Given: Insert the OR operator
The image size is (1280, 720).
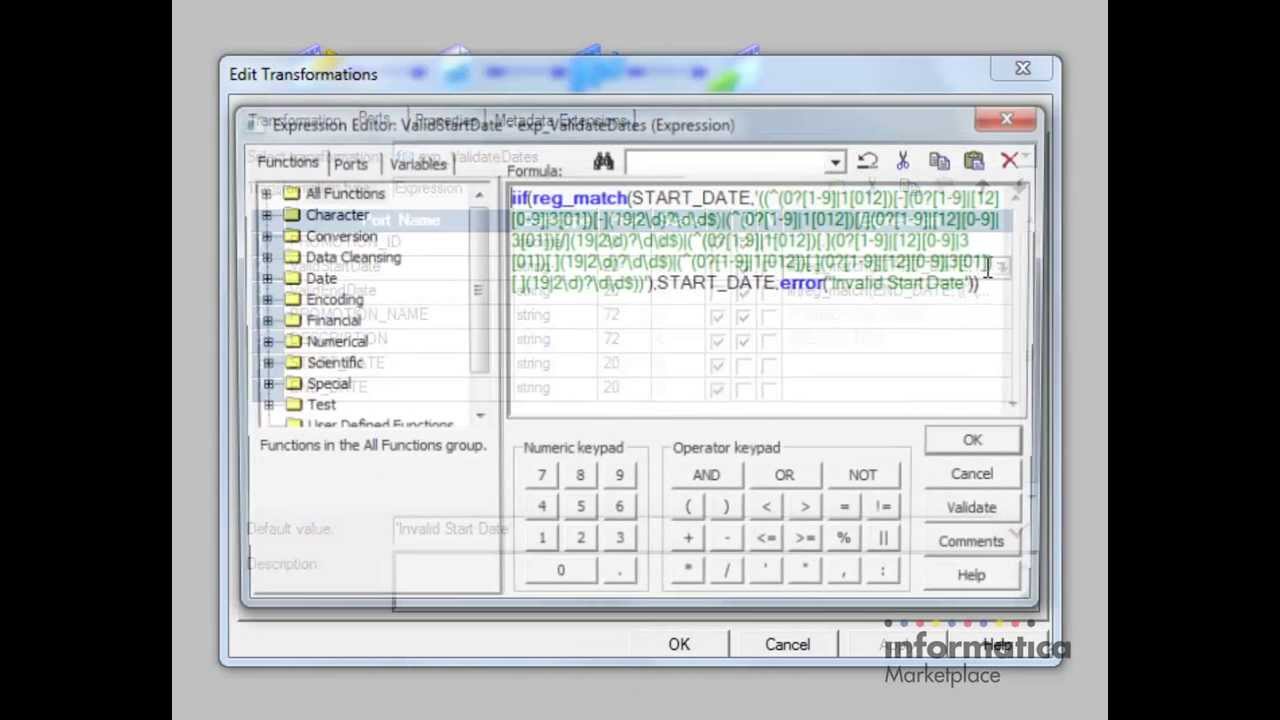Looking at the screenshot, I should click(x=784, y=475).
